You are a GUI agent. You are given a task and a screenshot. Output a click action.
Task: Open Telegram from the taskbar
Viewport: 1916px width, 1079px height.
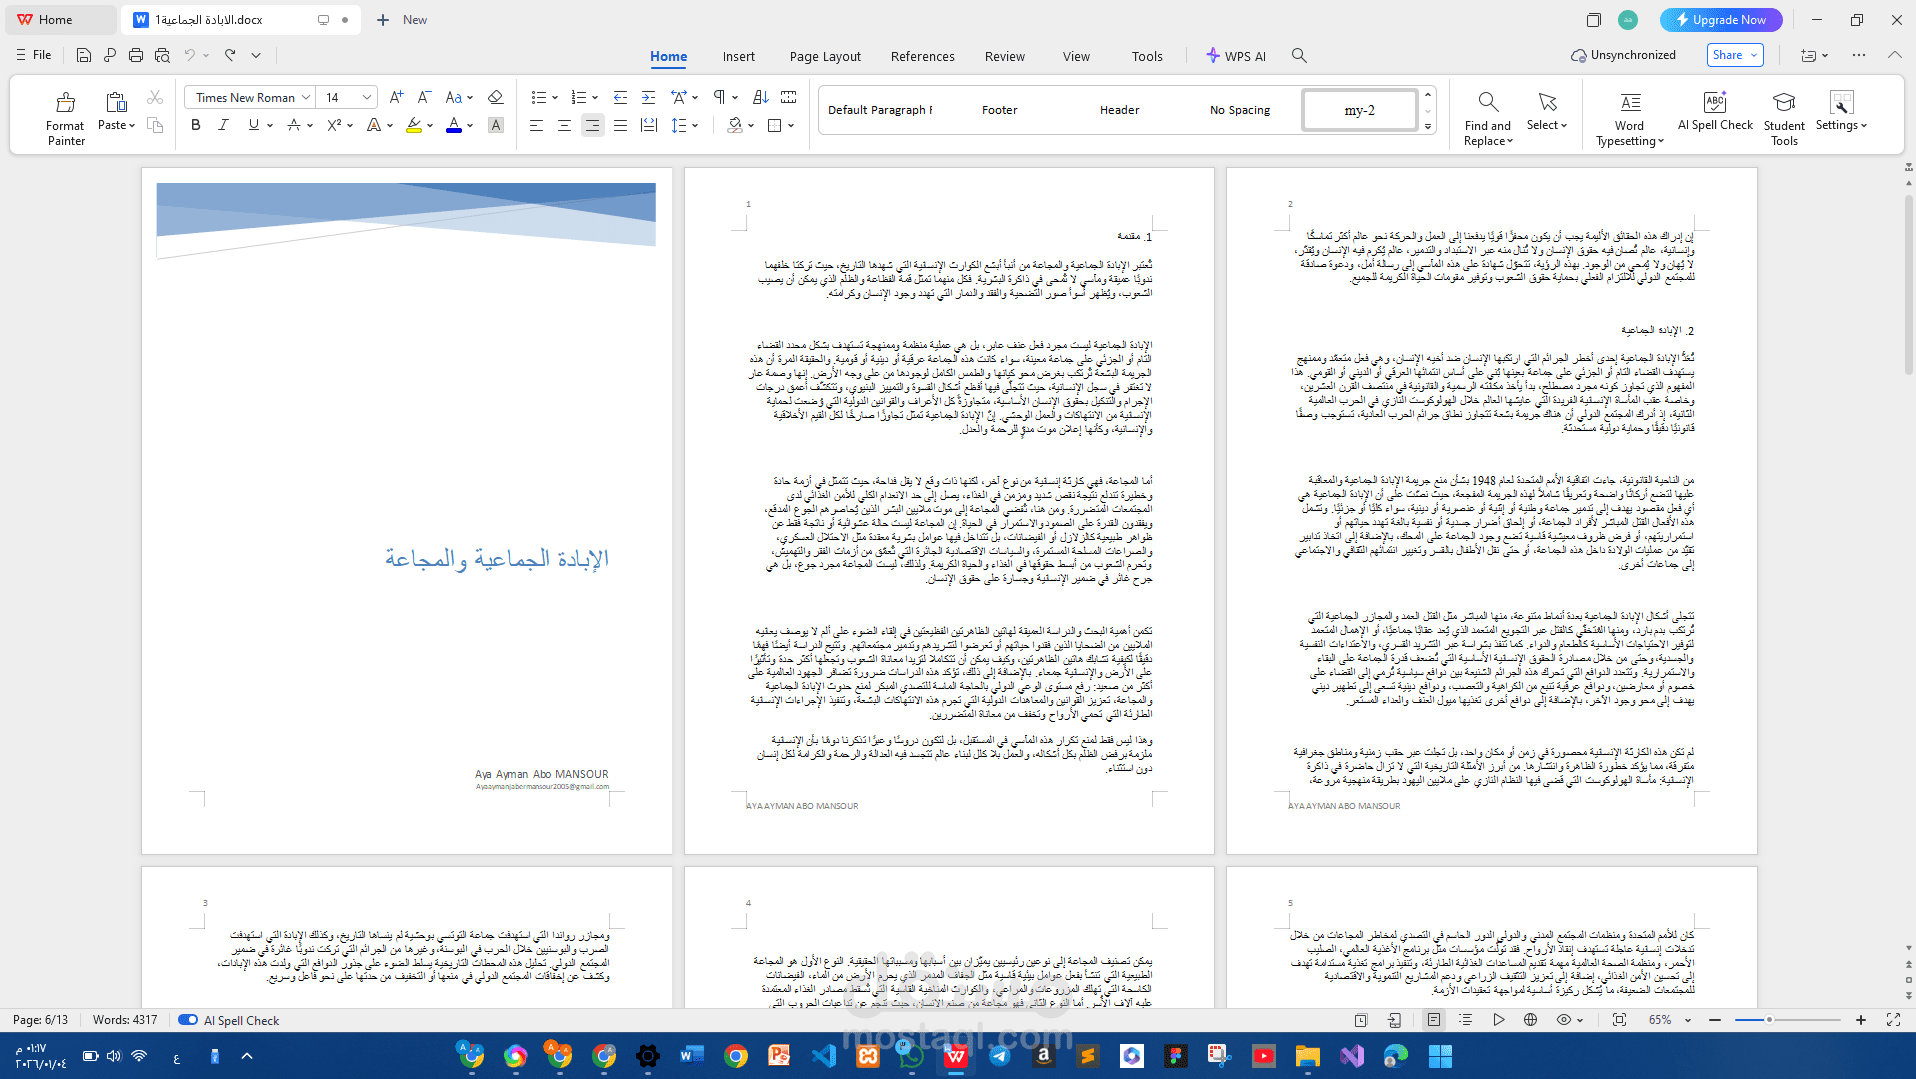pos(1000,1055)
